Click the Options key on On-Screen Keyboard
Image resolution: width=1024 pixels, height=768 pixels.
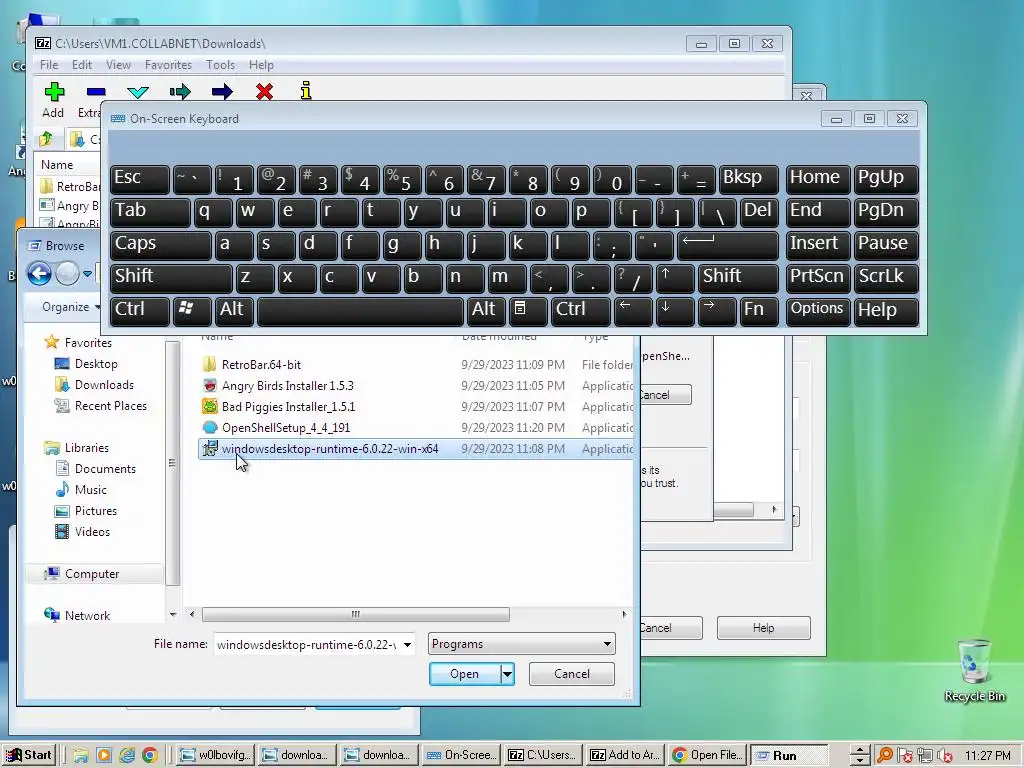817,310
